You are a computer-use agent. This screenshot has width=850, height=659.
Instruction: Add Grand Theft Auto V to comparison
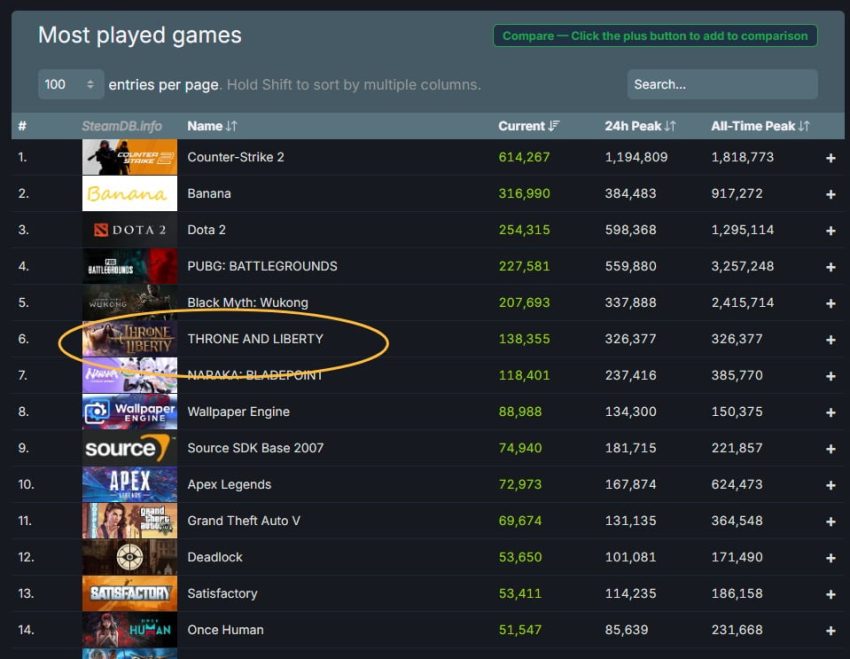pyautogui.click(x=830, y=521)
